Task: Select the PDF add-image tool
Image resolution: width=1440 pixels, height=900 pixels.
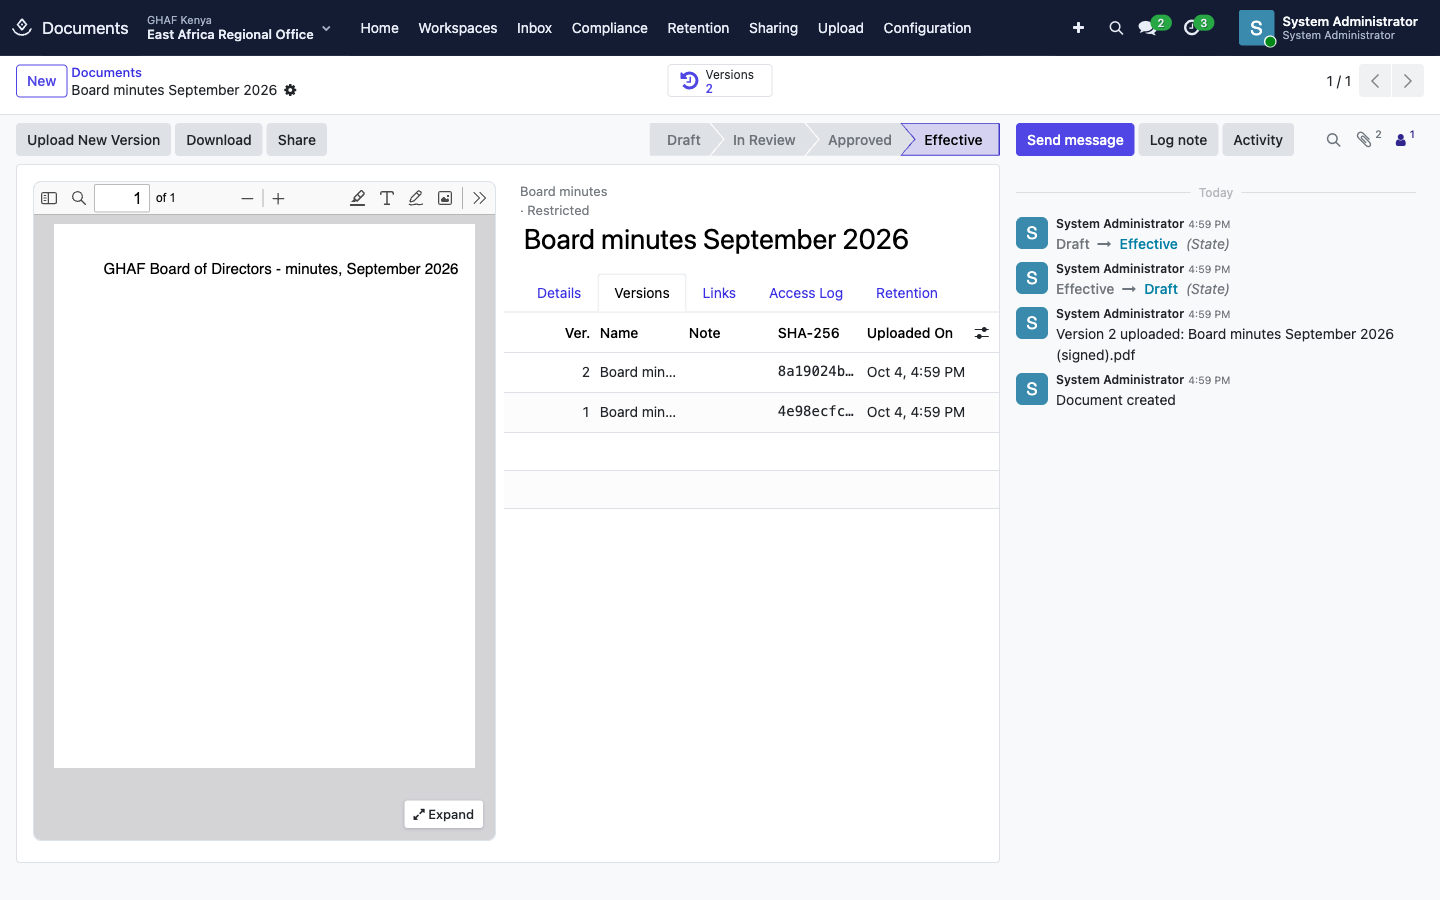Action: click(x=445, y=198)
